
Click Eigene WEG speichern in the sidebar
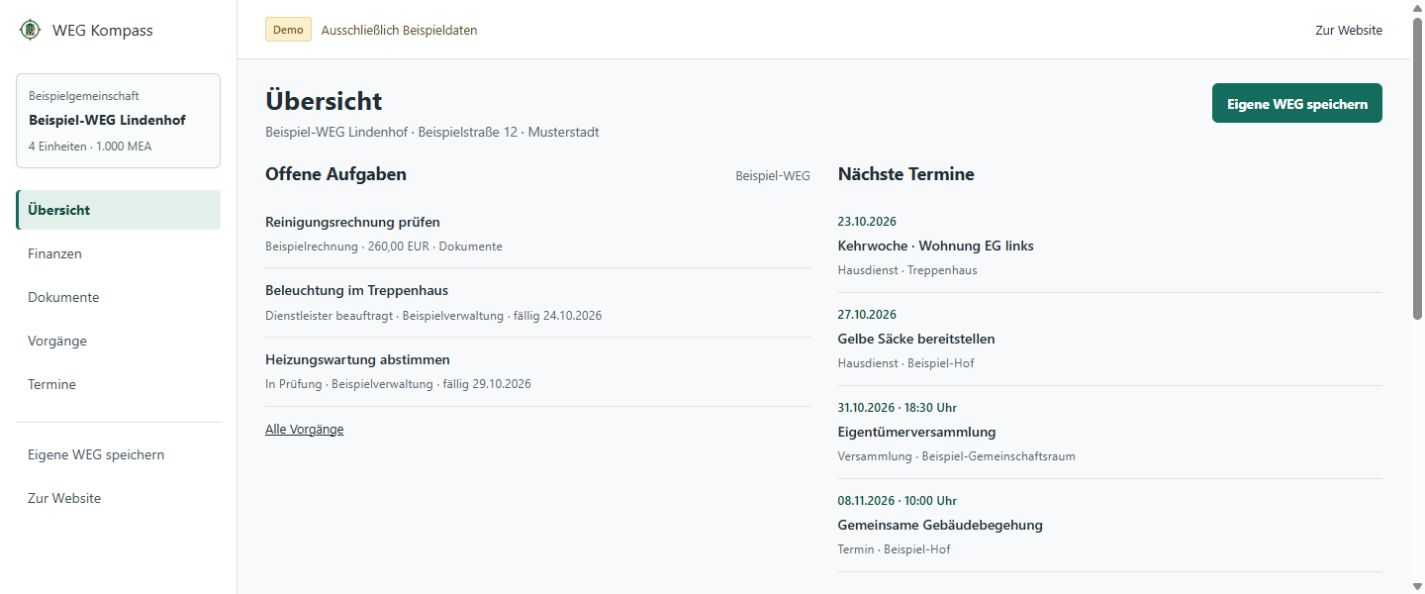pos(118,455)
